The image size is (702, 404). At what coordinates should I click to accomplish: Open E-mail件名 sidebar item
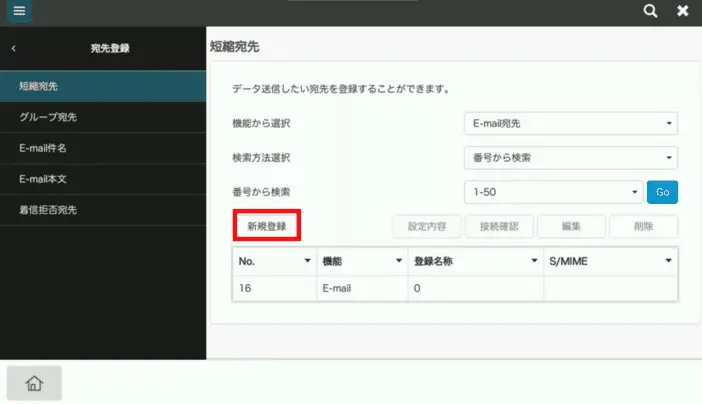tap(103, 149)
